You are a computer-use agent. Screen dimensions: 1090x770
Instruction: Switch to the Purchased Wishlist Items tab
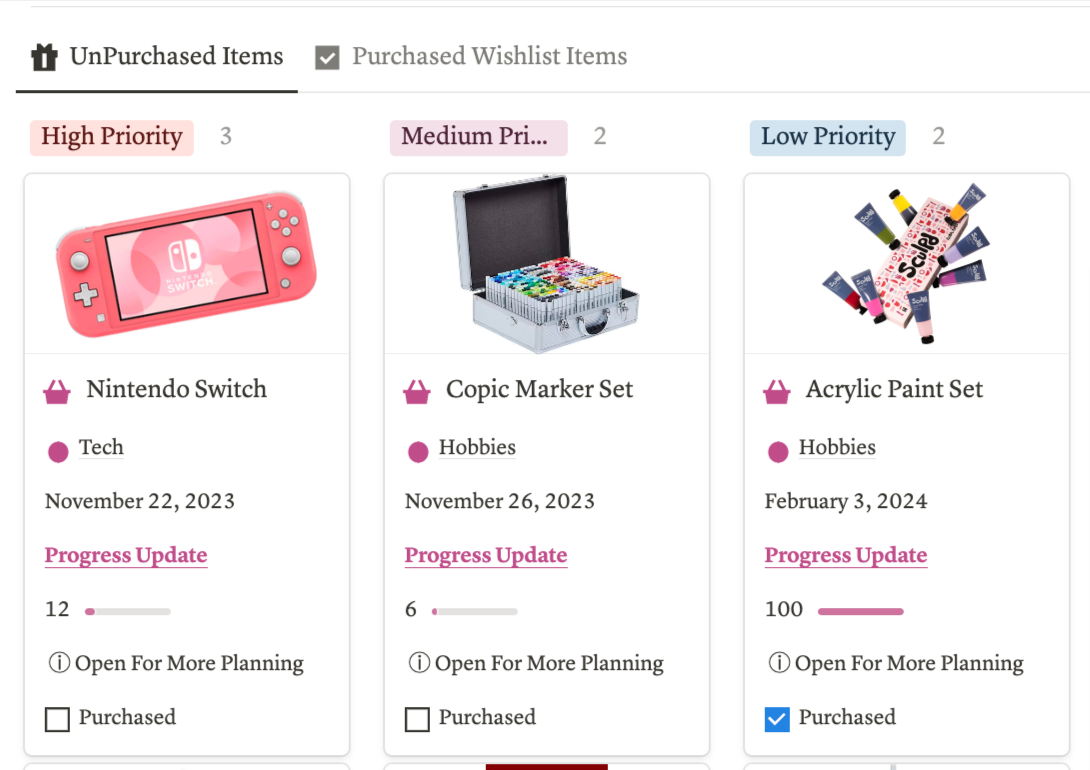pyautogui.click(x=489, y=57)
